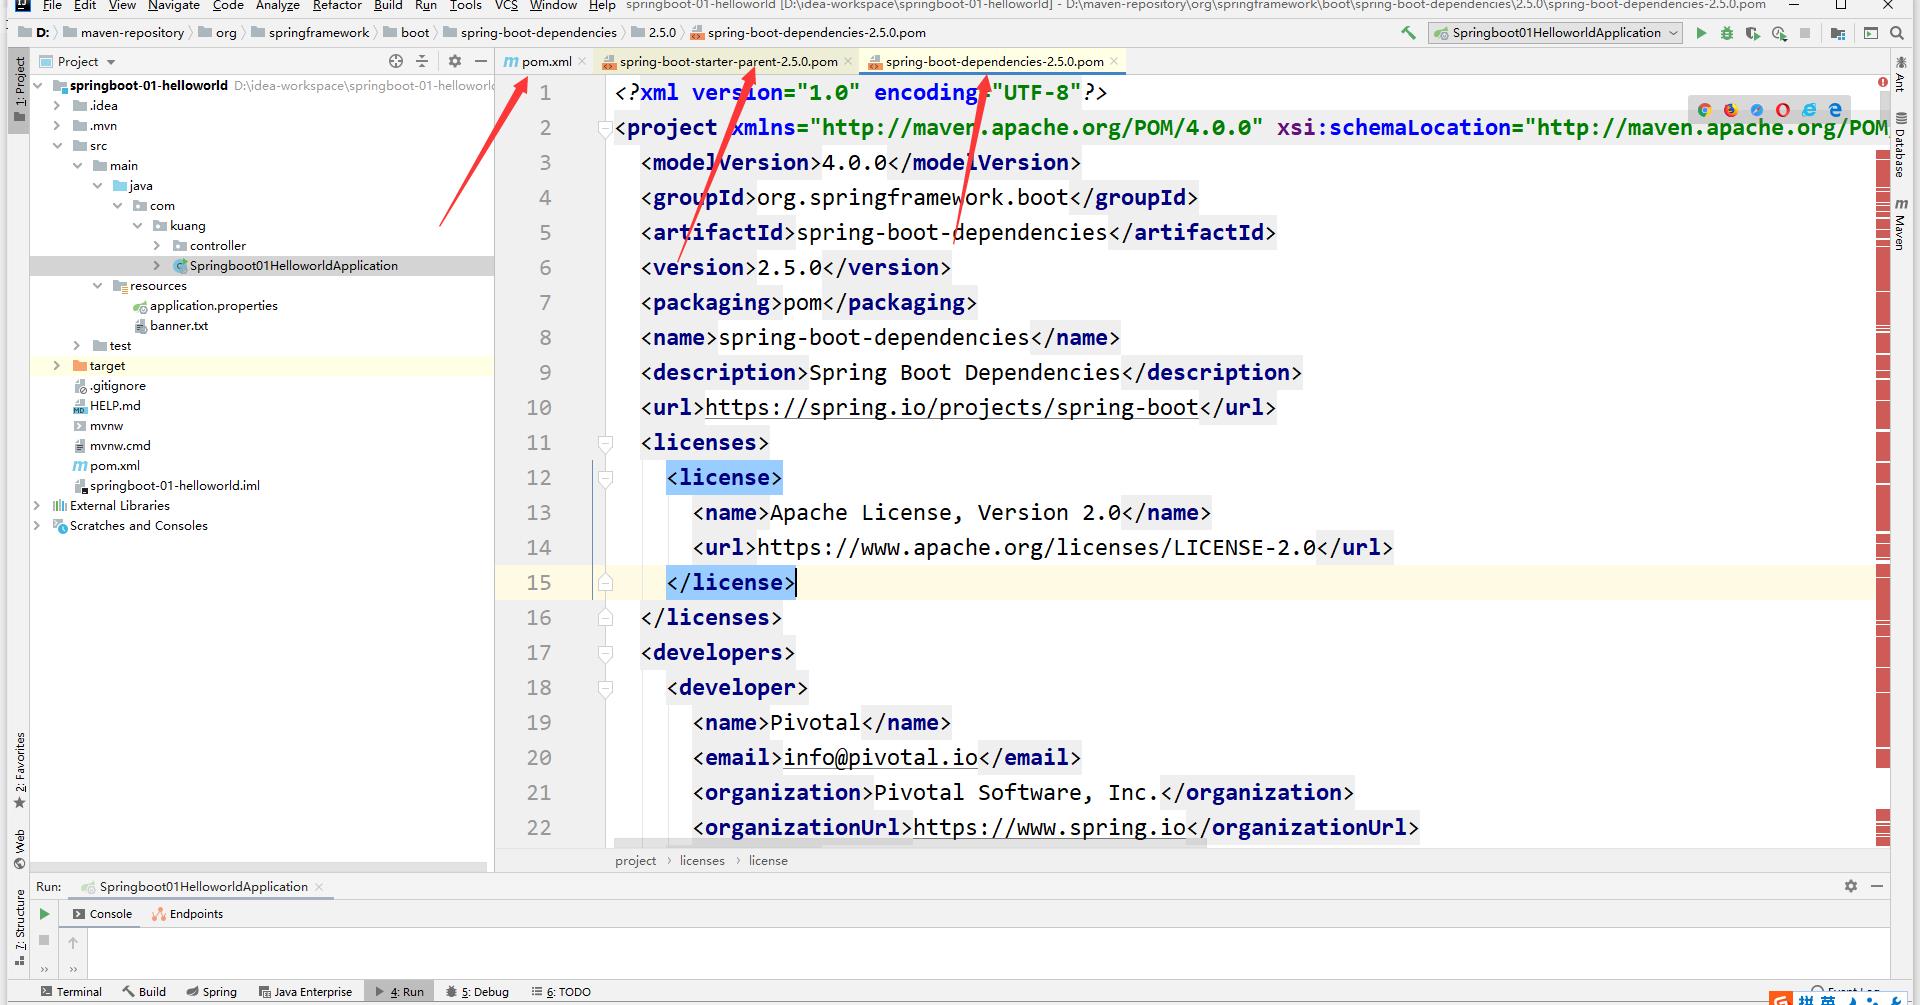Open Project panel settings gear
1920x1005 pixels.
point(455,61)
